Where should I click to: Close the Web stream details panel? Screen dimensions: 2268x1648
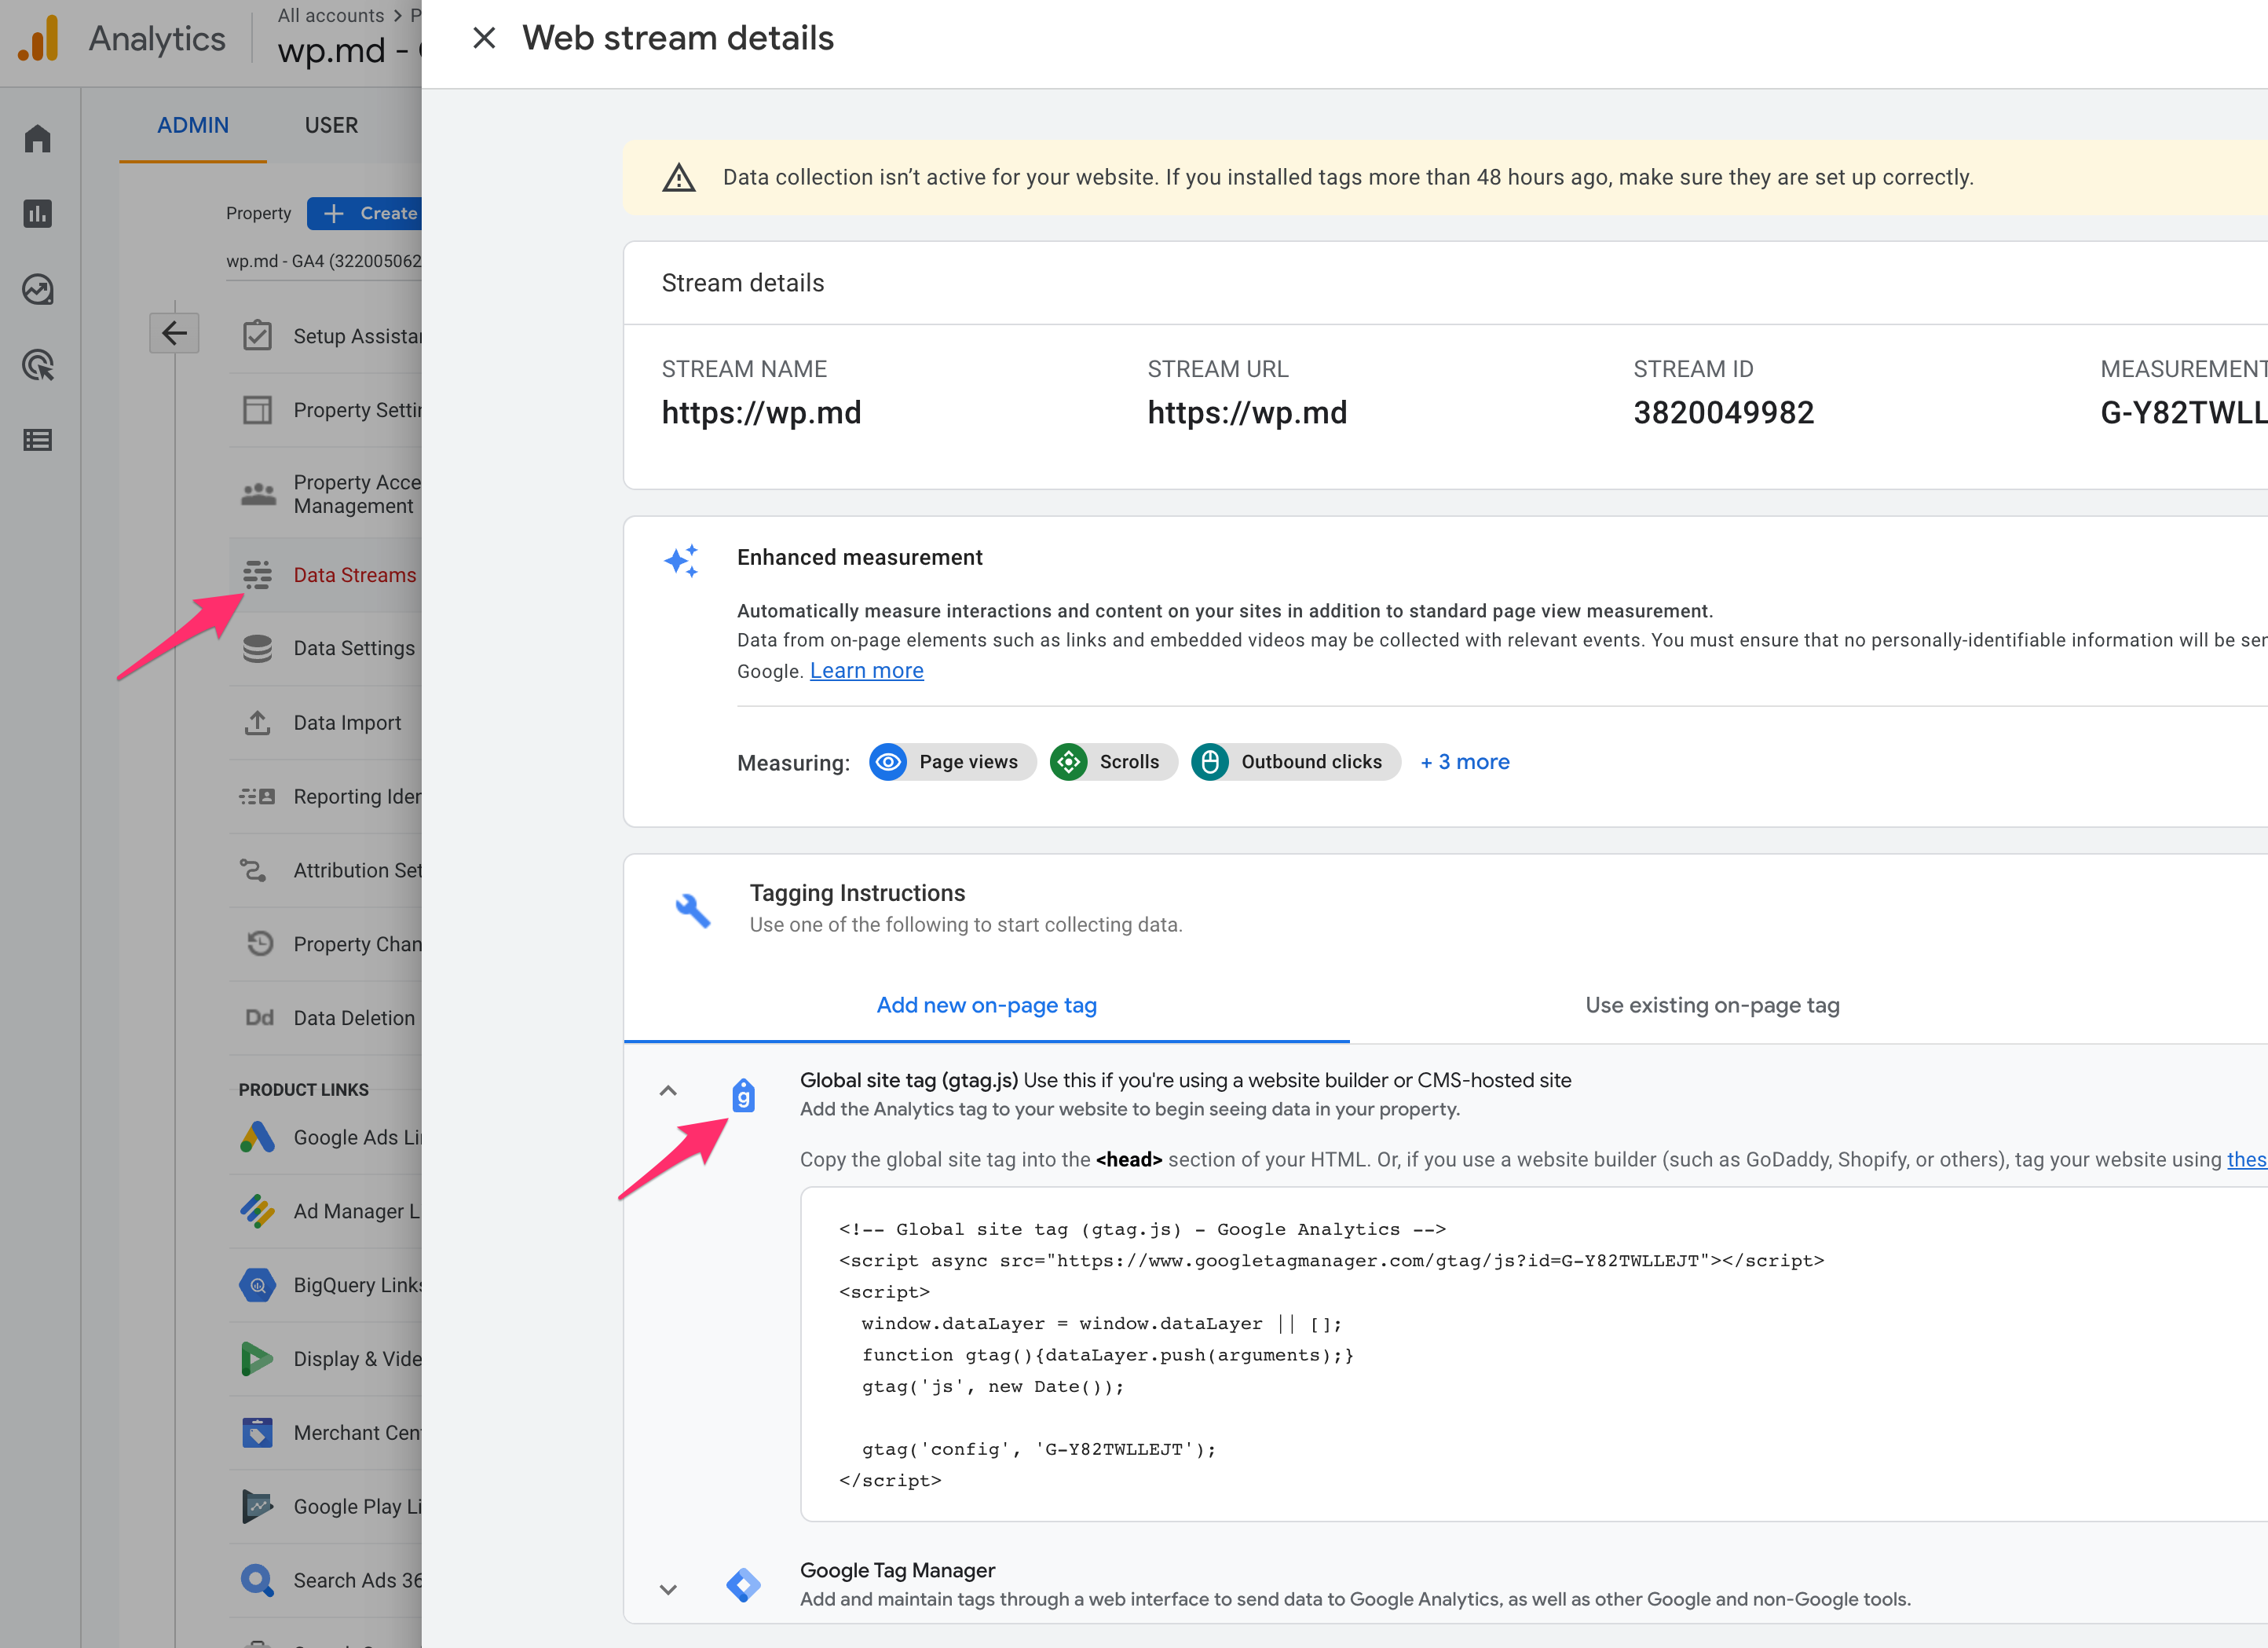coord(484,38)
